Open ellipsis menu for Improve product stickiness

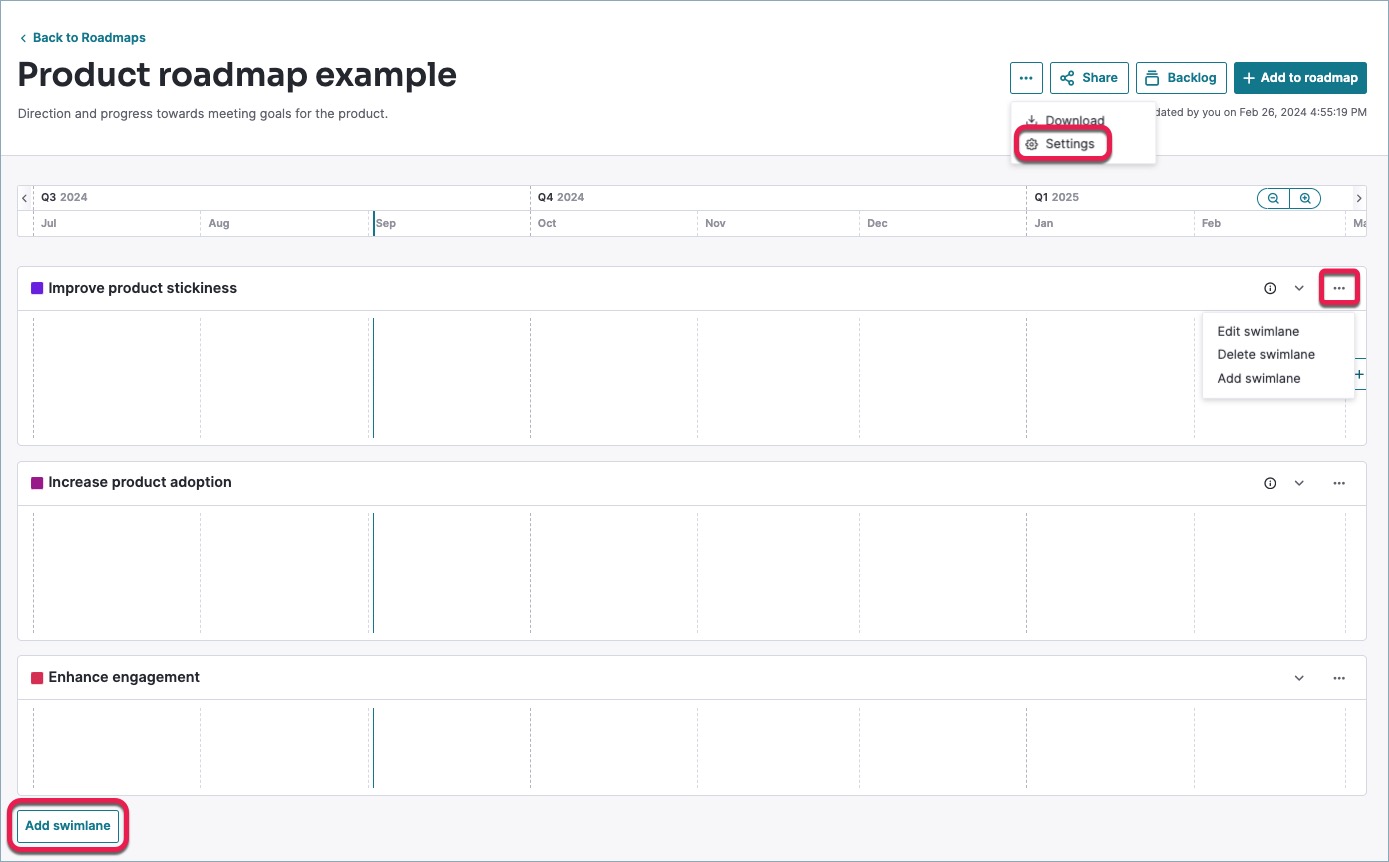coord(1339,288)
